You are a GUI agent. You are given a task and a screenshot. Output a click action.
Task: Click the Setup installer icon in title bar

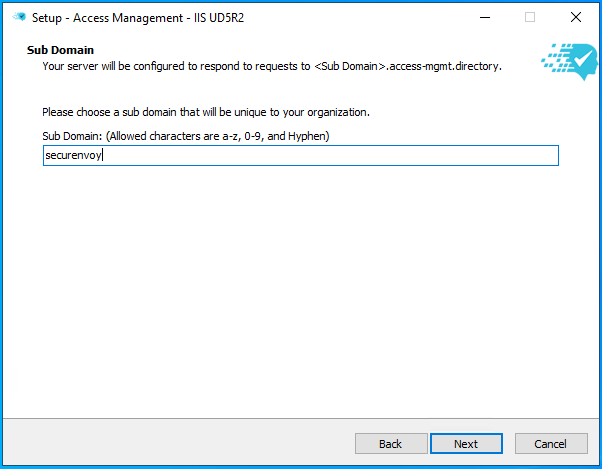[x=18, y=17]
